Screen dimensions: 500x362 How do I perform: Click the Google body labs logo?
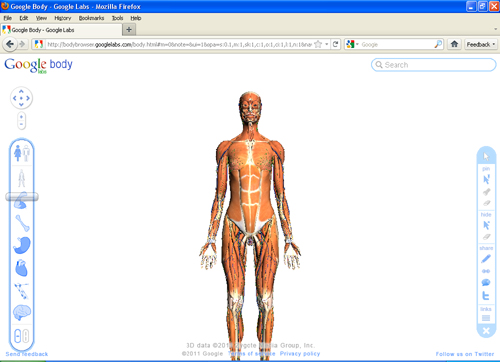pos(38,65)
